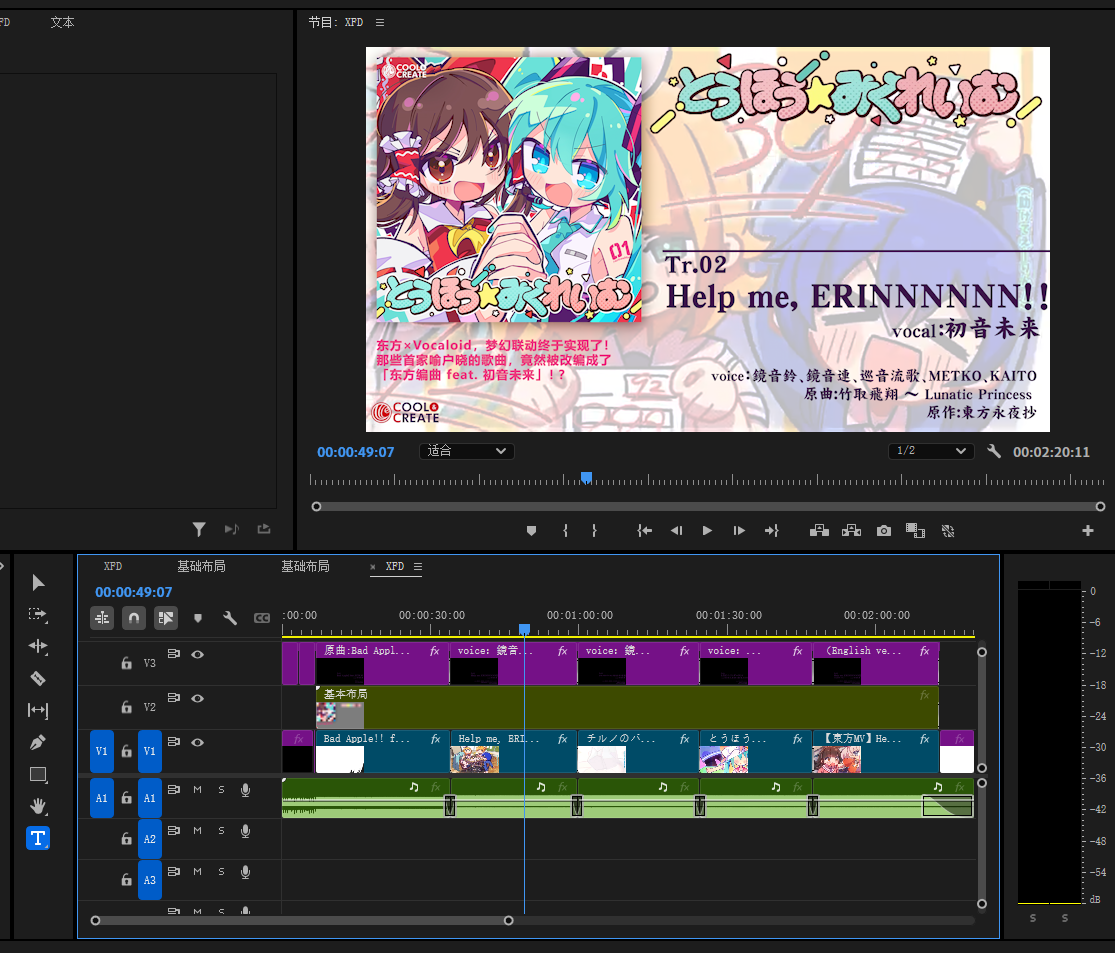The height and width of the screenshot is (953, 1115).
Task: Mute audio track A1
Action: (x=198, y=790)
